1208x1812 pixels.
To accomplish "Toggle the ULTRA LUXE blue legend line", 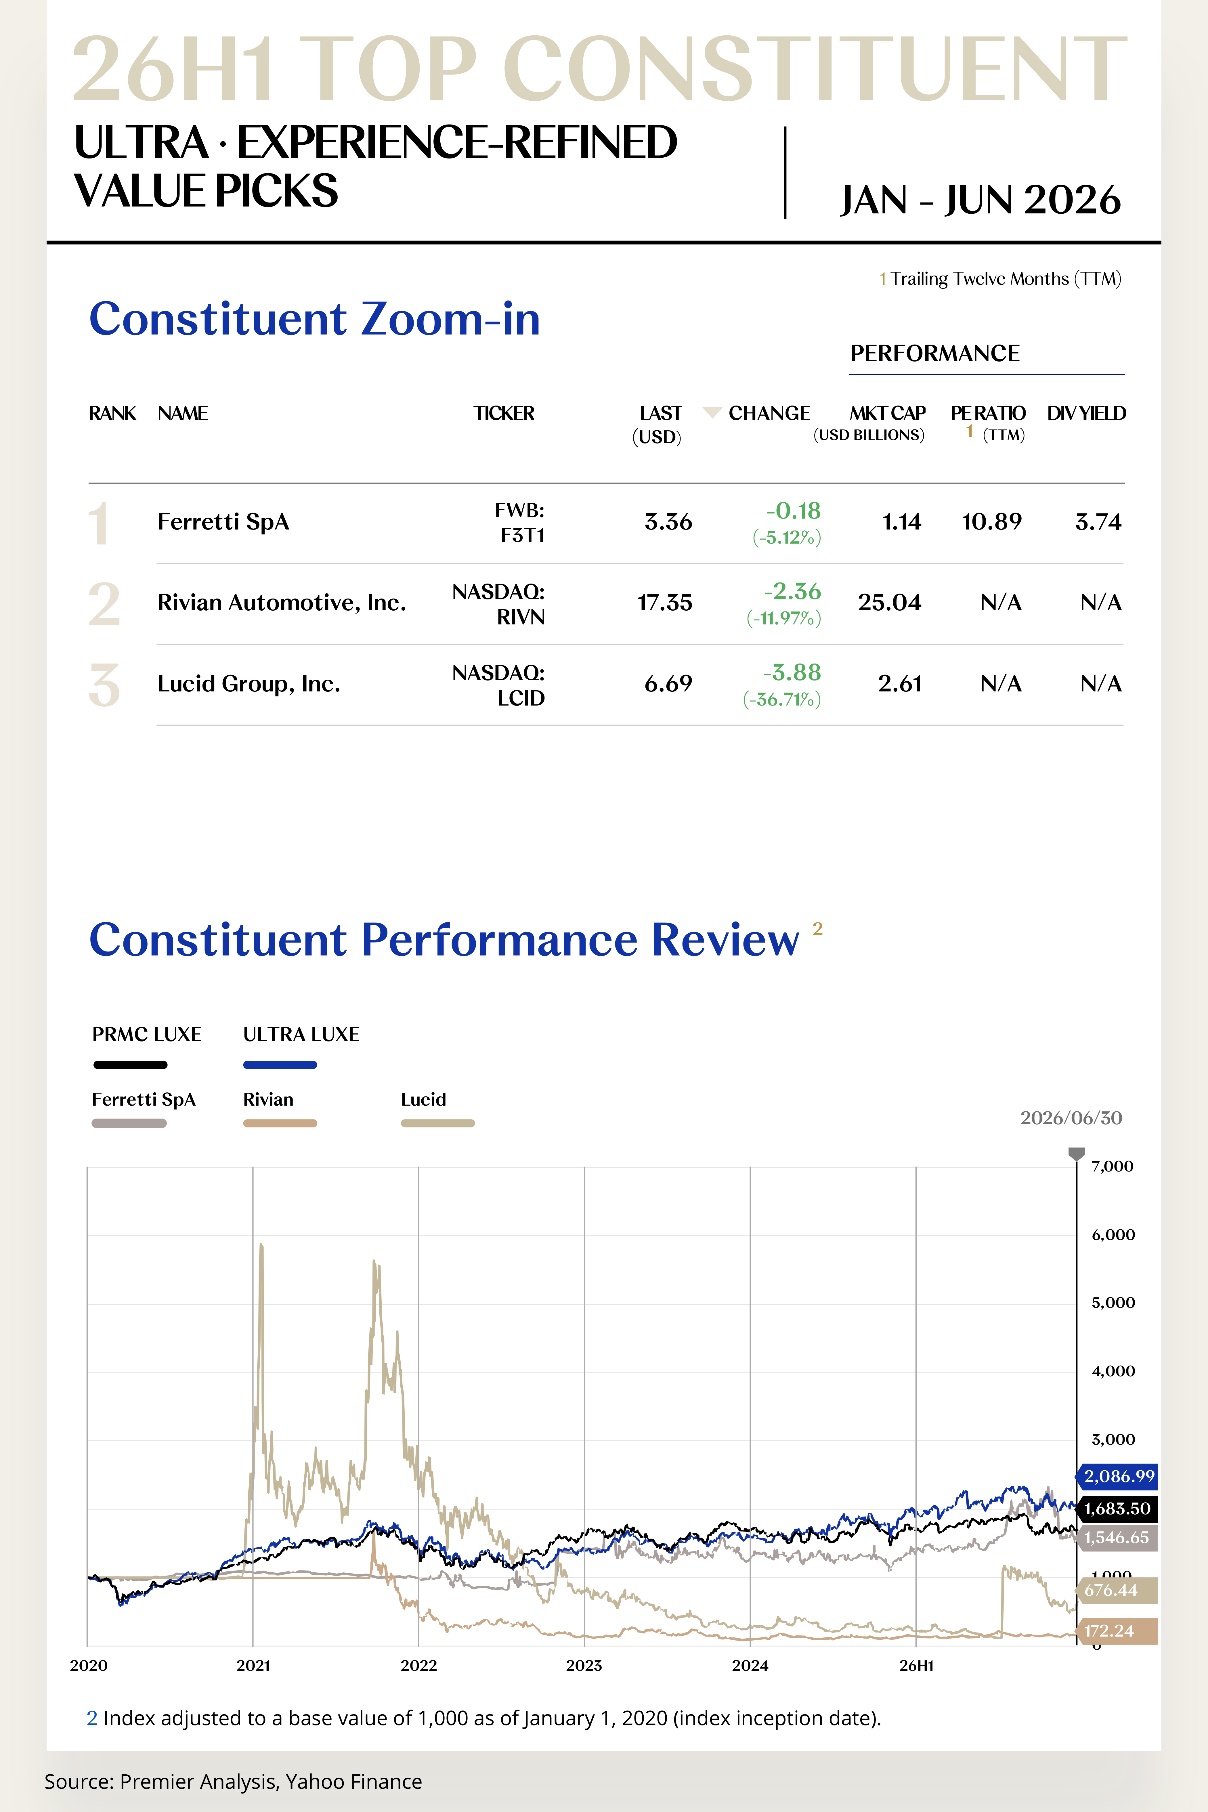I will 280,1065.
